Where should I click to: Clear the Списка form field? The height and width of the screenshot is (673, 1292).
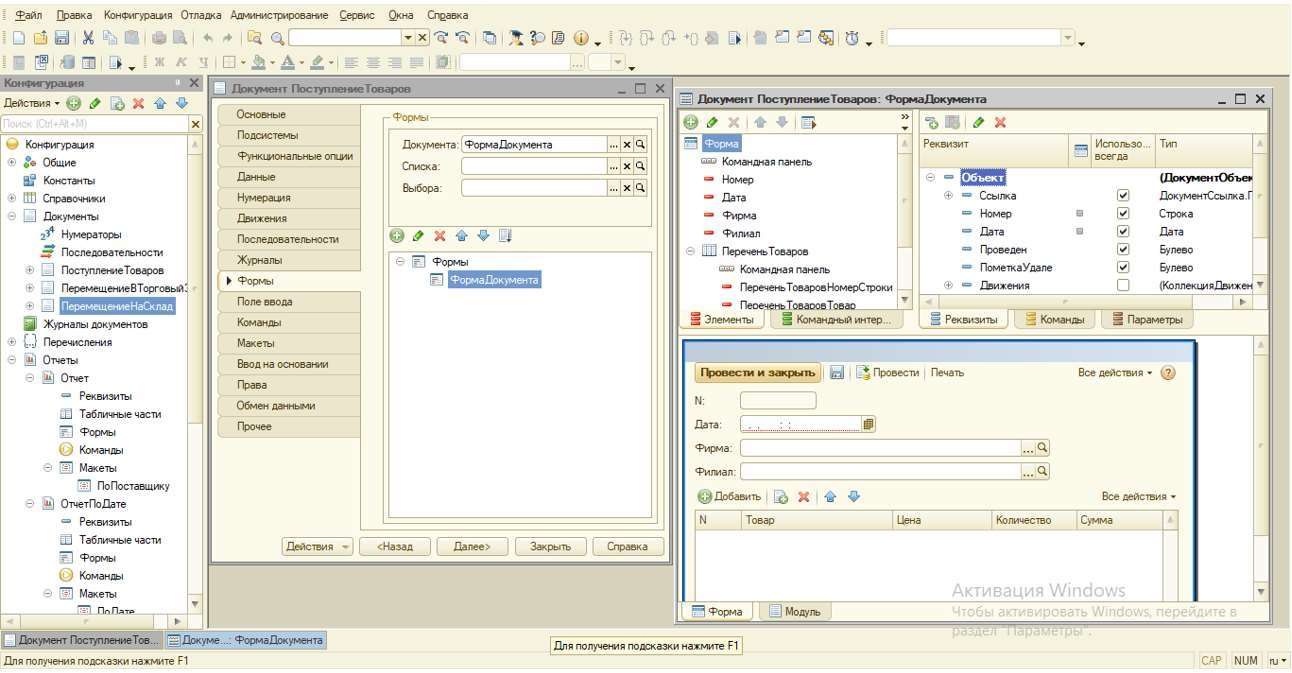tap(627, 166)
